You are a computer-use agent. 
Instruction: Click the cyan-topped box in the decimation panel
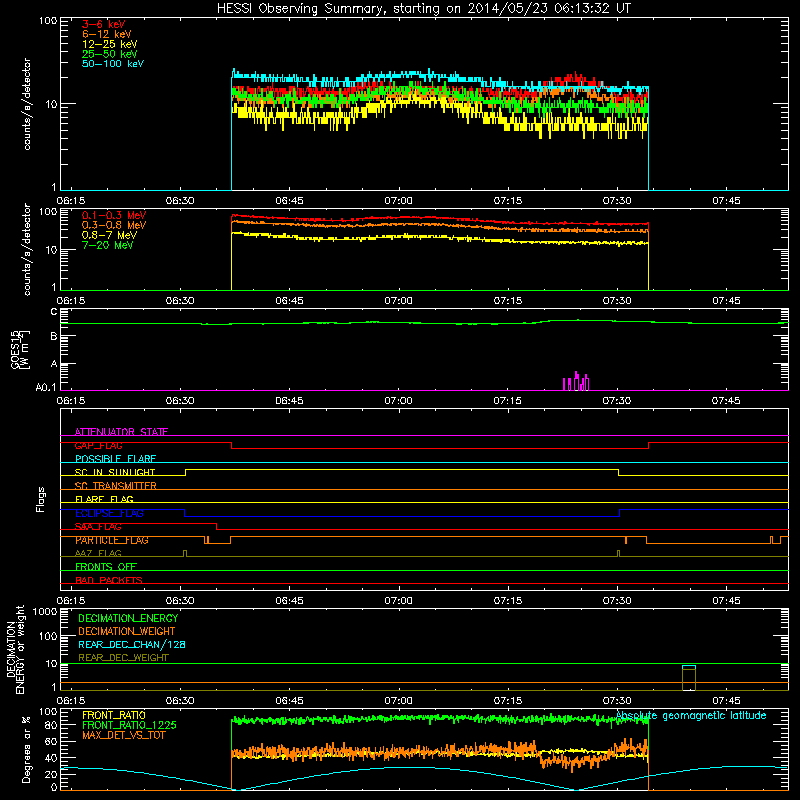[x=689, y=678]
